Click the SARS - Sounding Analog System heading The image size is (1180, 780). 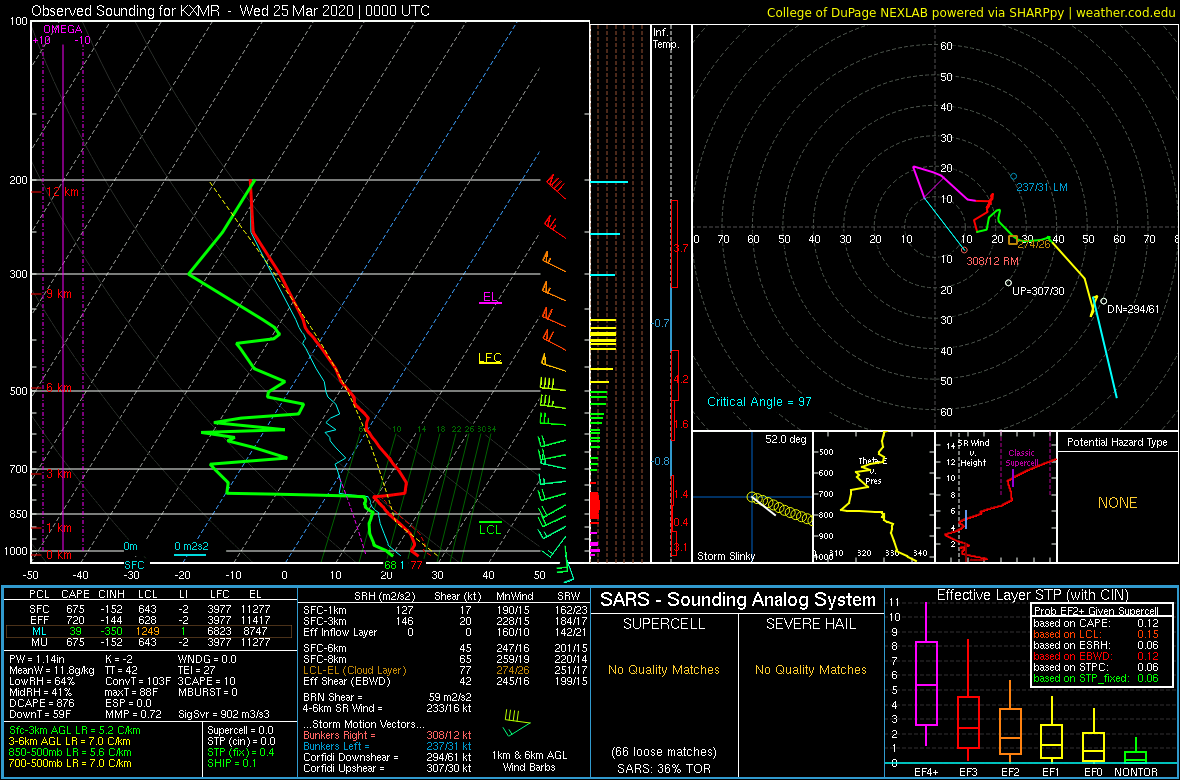(x=738, y=600)
